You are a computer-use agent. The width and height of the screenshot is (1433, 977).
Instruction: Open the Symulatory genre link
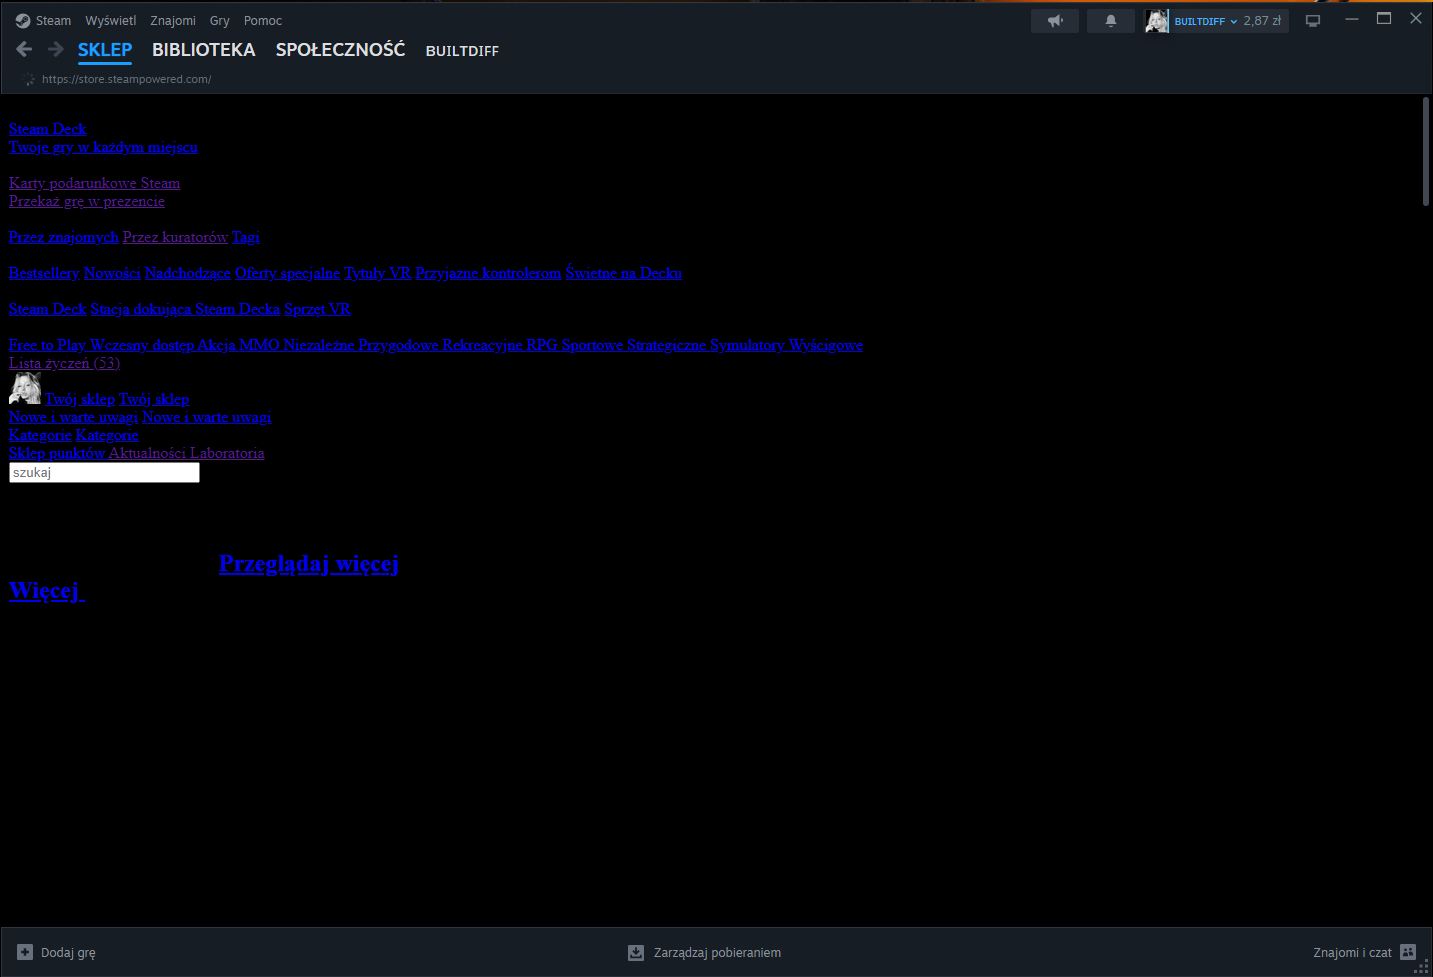(x=748, y=345)
